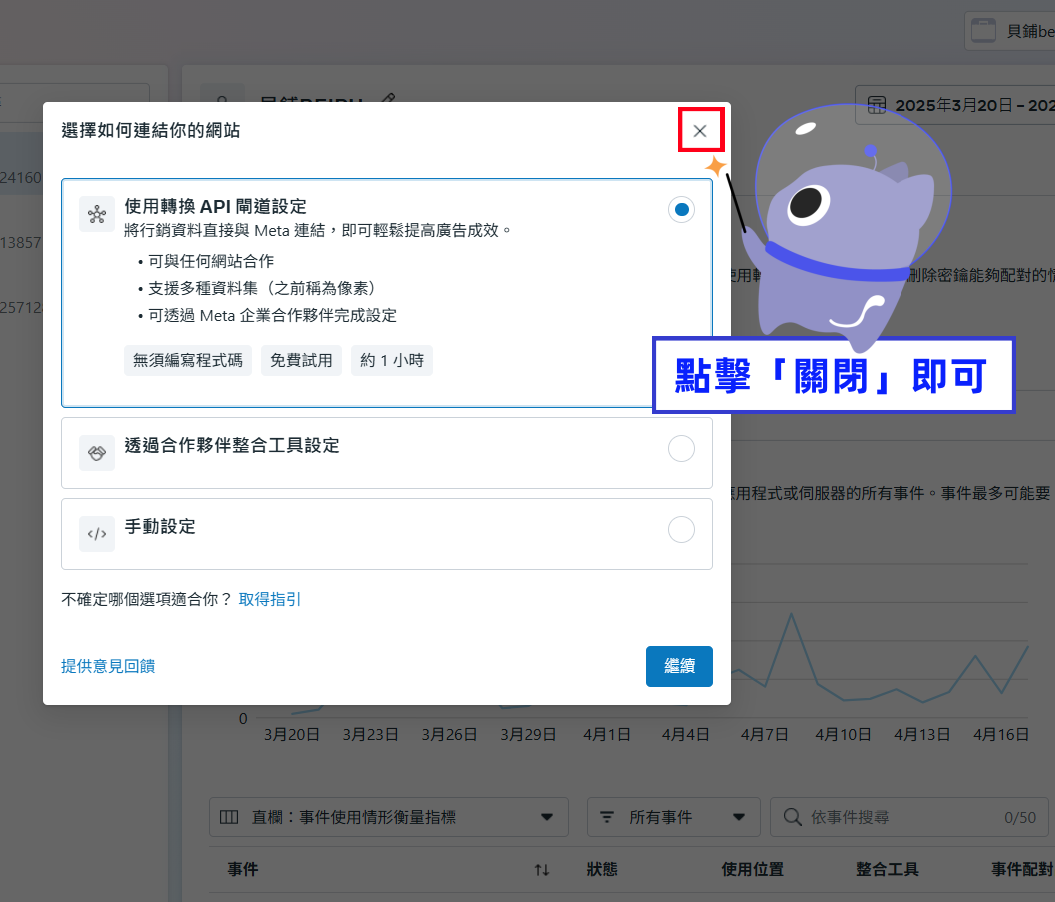Open the 直欄 columns metric dropdown
This screenshot has height=902, width=1055.
pos(389,817)
